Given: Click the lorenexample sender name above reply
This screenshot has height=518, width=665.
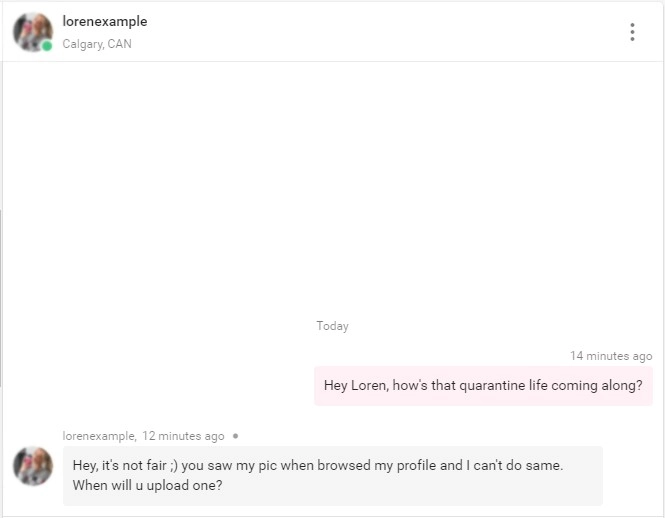Looking at the screenshot, I should point(98,436).
